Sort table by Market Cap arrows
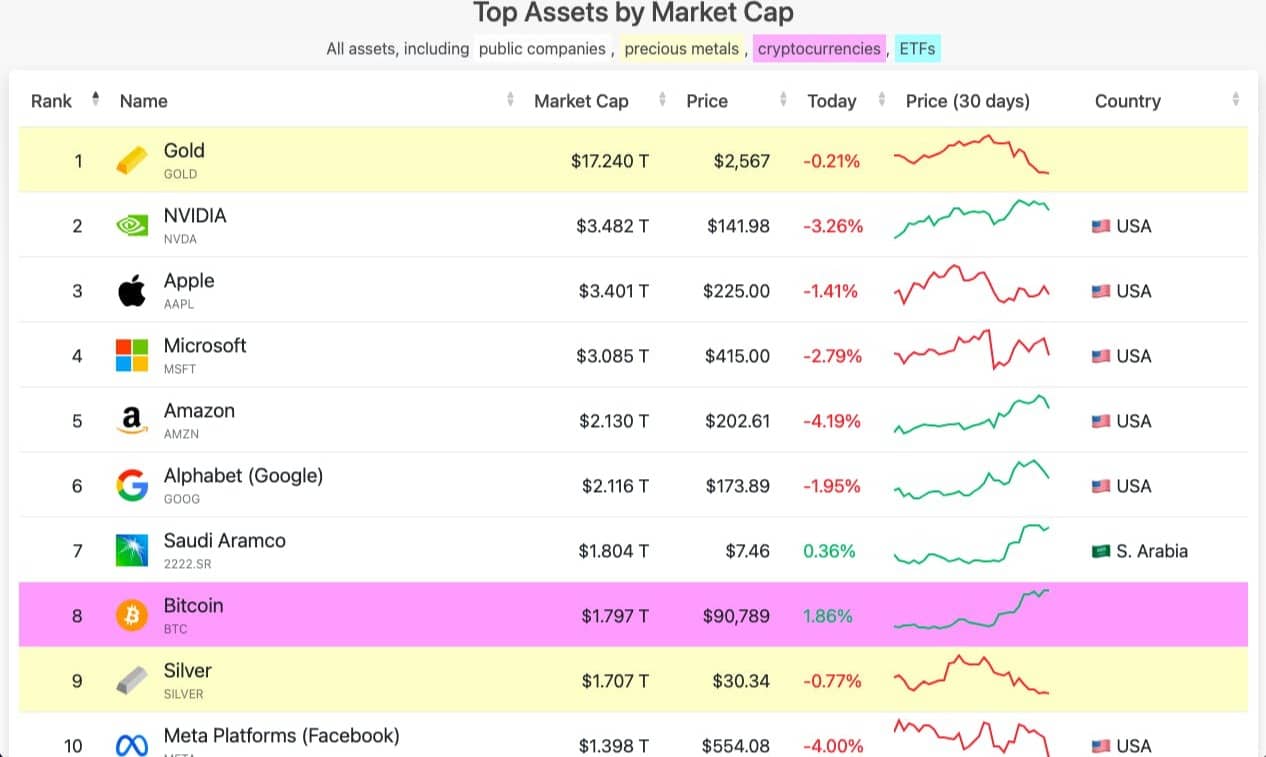1266x757 pixels. click(x=662, y=99)
